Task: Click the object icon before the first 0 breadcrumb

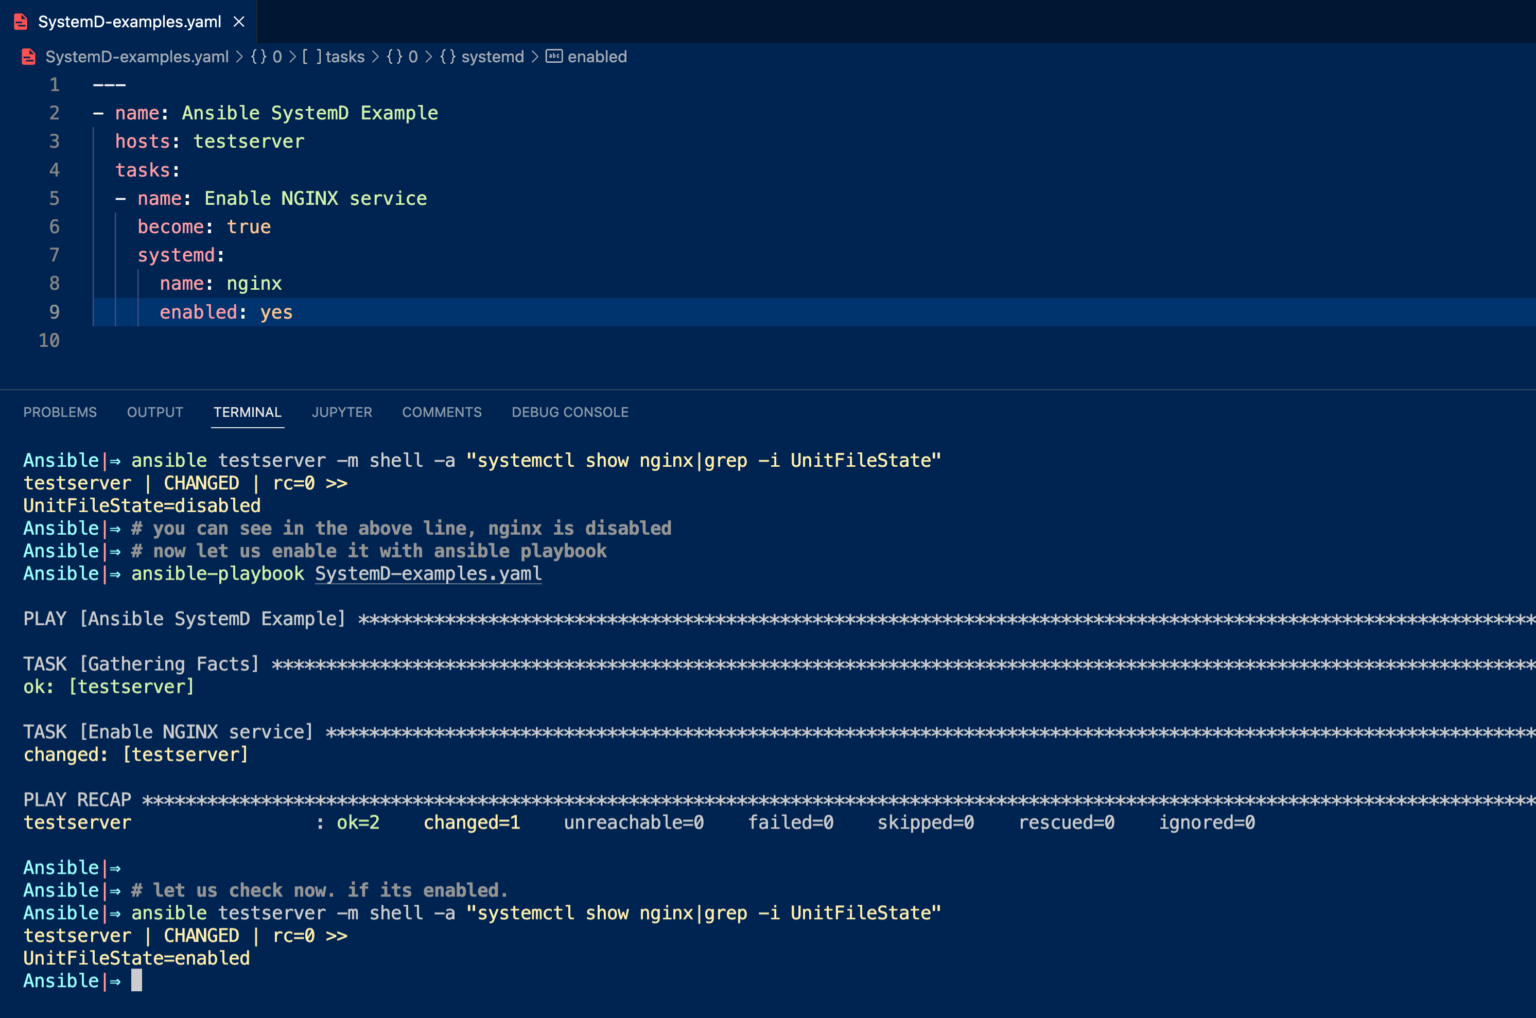Action: click(x=258, y=57)
